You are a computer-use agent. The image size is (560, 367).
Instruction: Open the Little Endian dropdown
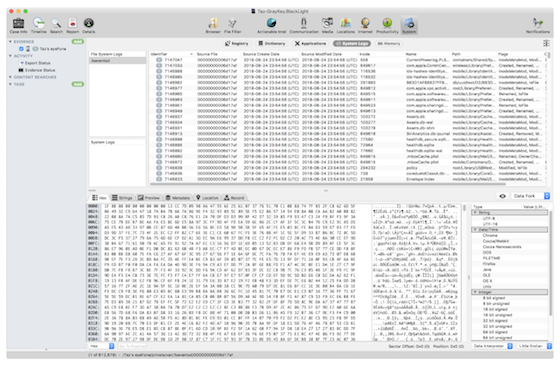coord(534,346)
